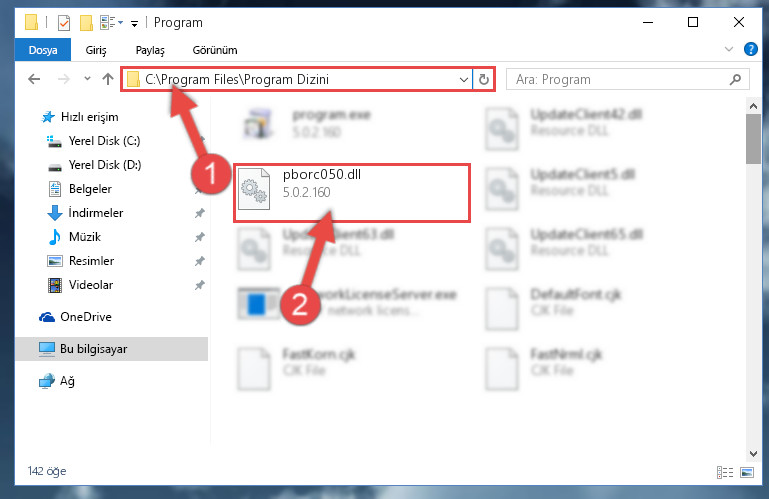
Task: Refresh the current folder view
Action: (484, 79)
